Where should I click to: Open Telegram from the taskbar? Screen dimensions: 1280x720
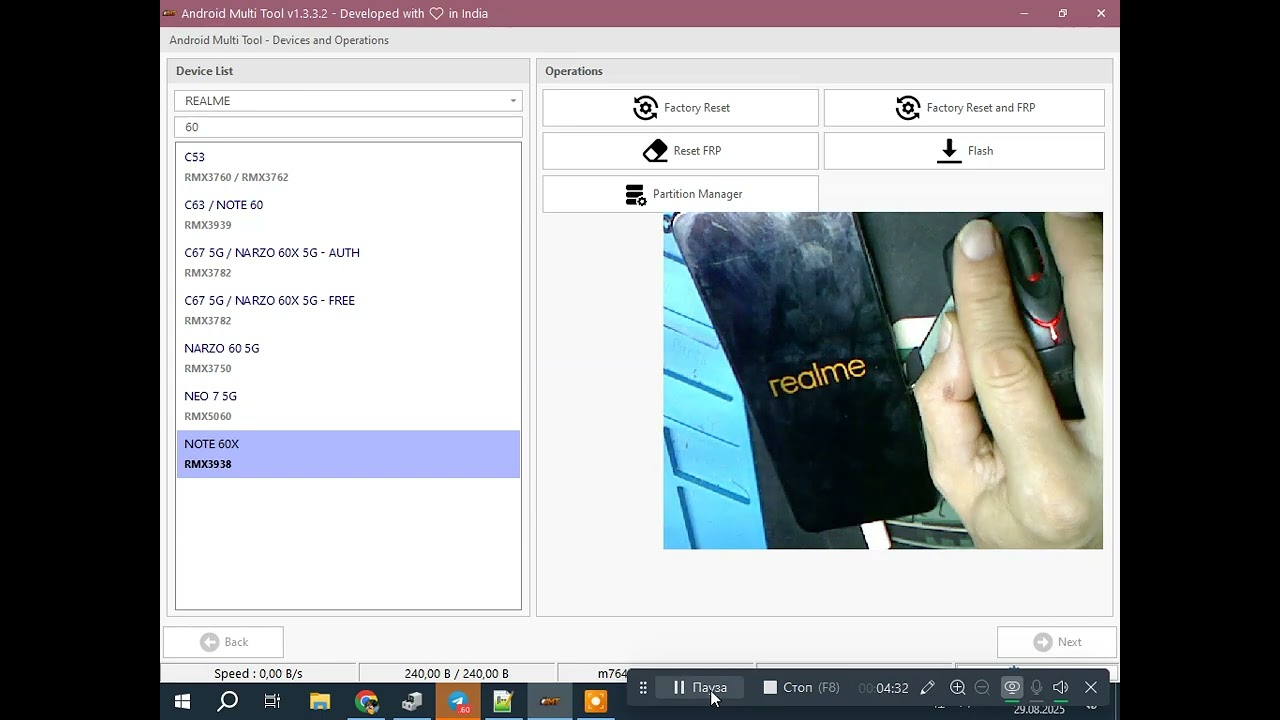pos(458,702)
